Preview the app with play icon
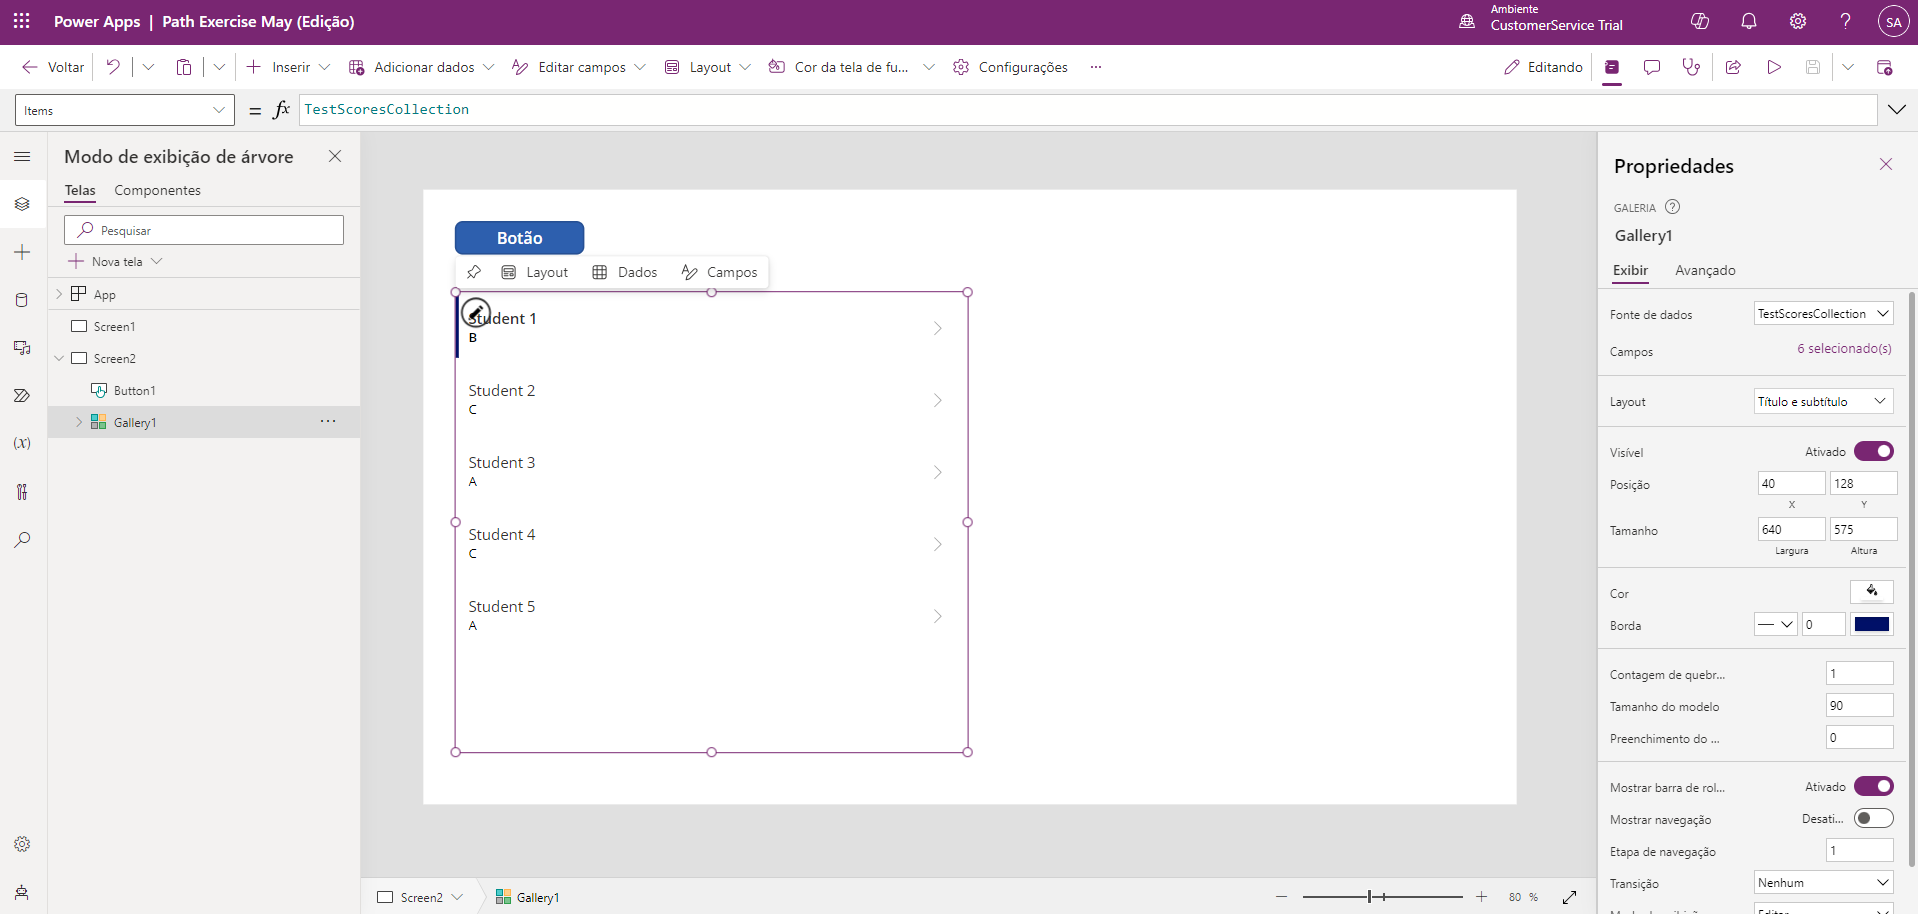This screenshot has height=914, width=1918. pos(1774,67)
